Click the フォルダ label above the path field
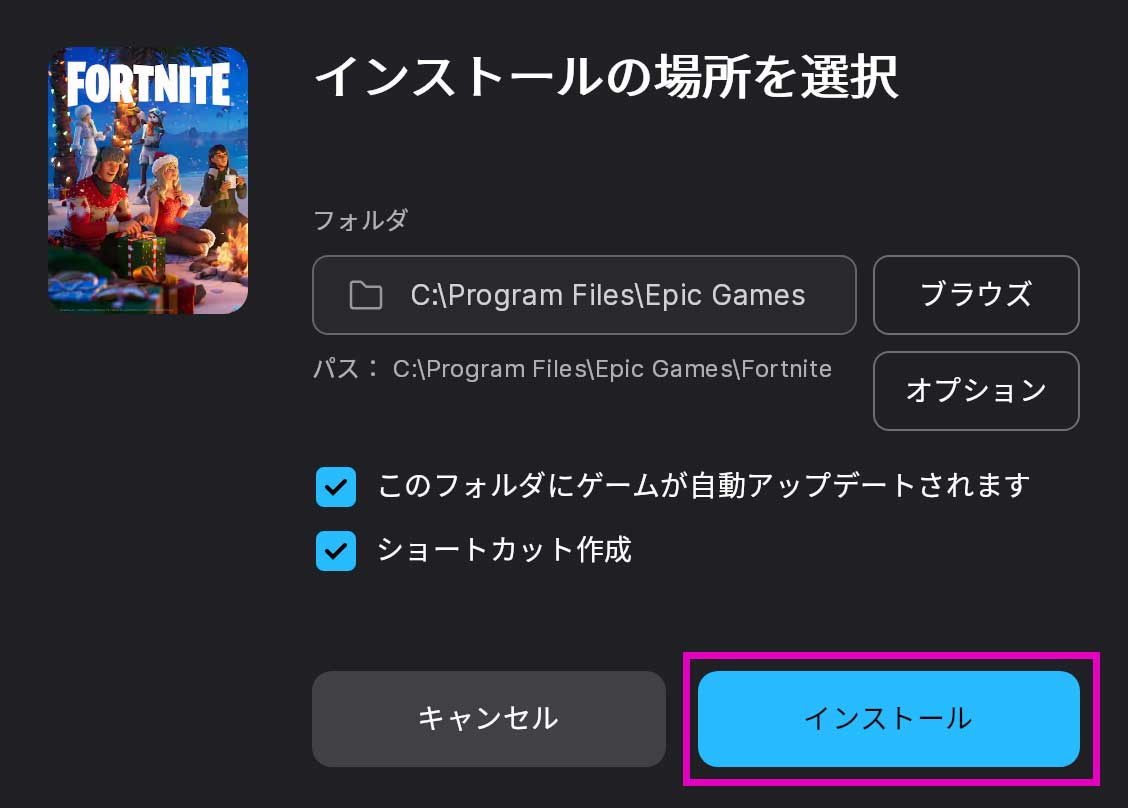The image size is (1128, 808). tap(360, 220)
